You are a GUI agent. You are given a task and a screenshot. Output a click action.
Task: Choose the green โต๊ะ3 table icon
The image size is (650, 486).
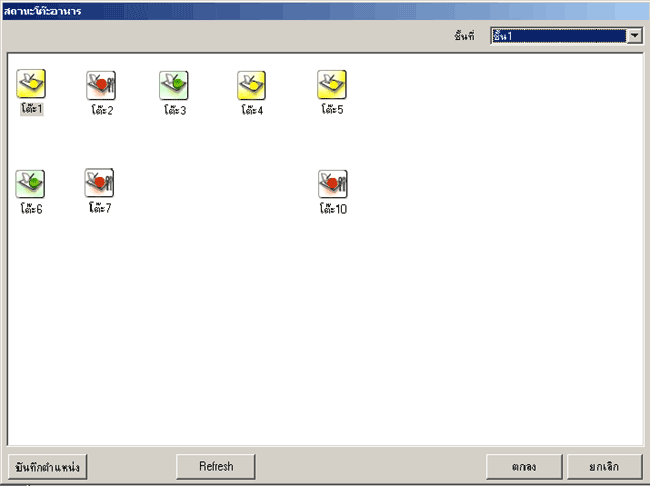coord(174,85)
